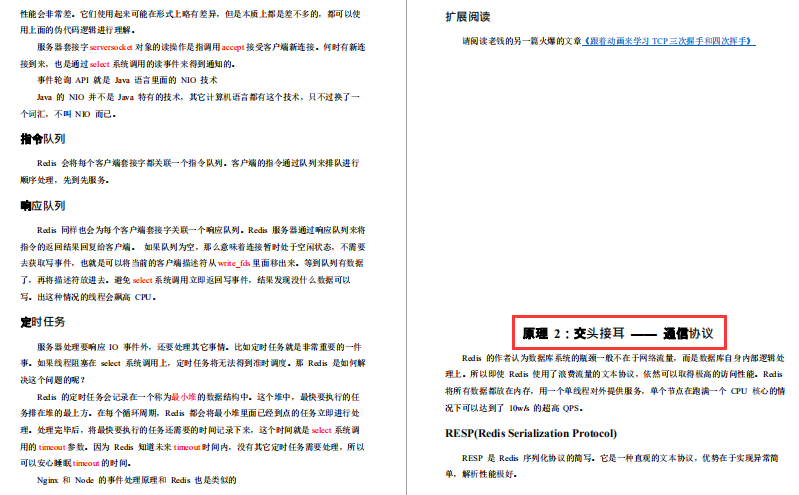
Task: Click the 指令队列 heading
Action: coord(43,139)
